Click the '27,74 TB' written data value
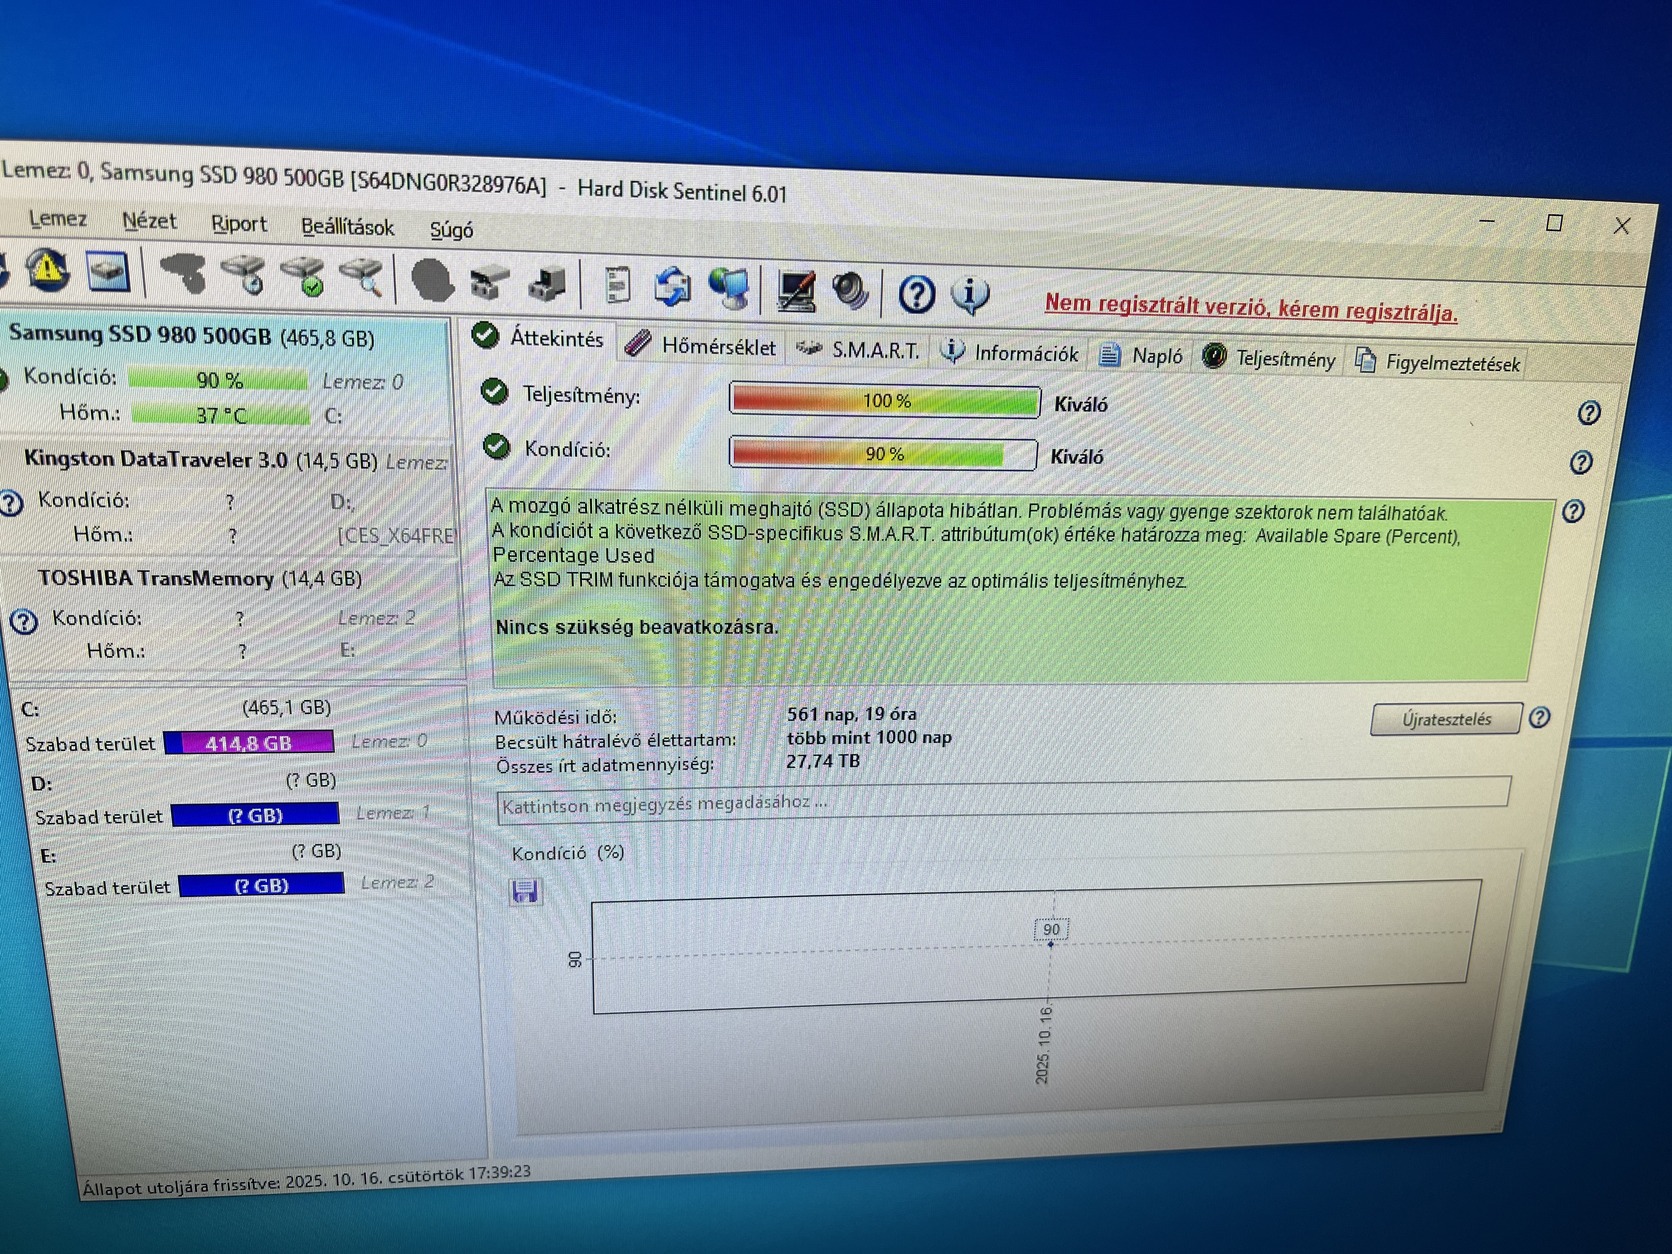 tap(822, 761)
